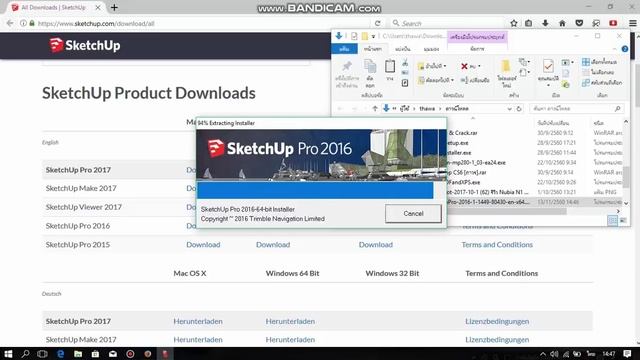This screenshot has width=640, height=360.
Task: Open the Firefox hamburger menu
Action: click(x=633, y=23)
